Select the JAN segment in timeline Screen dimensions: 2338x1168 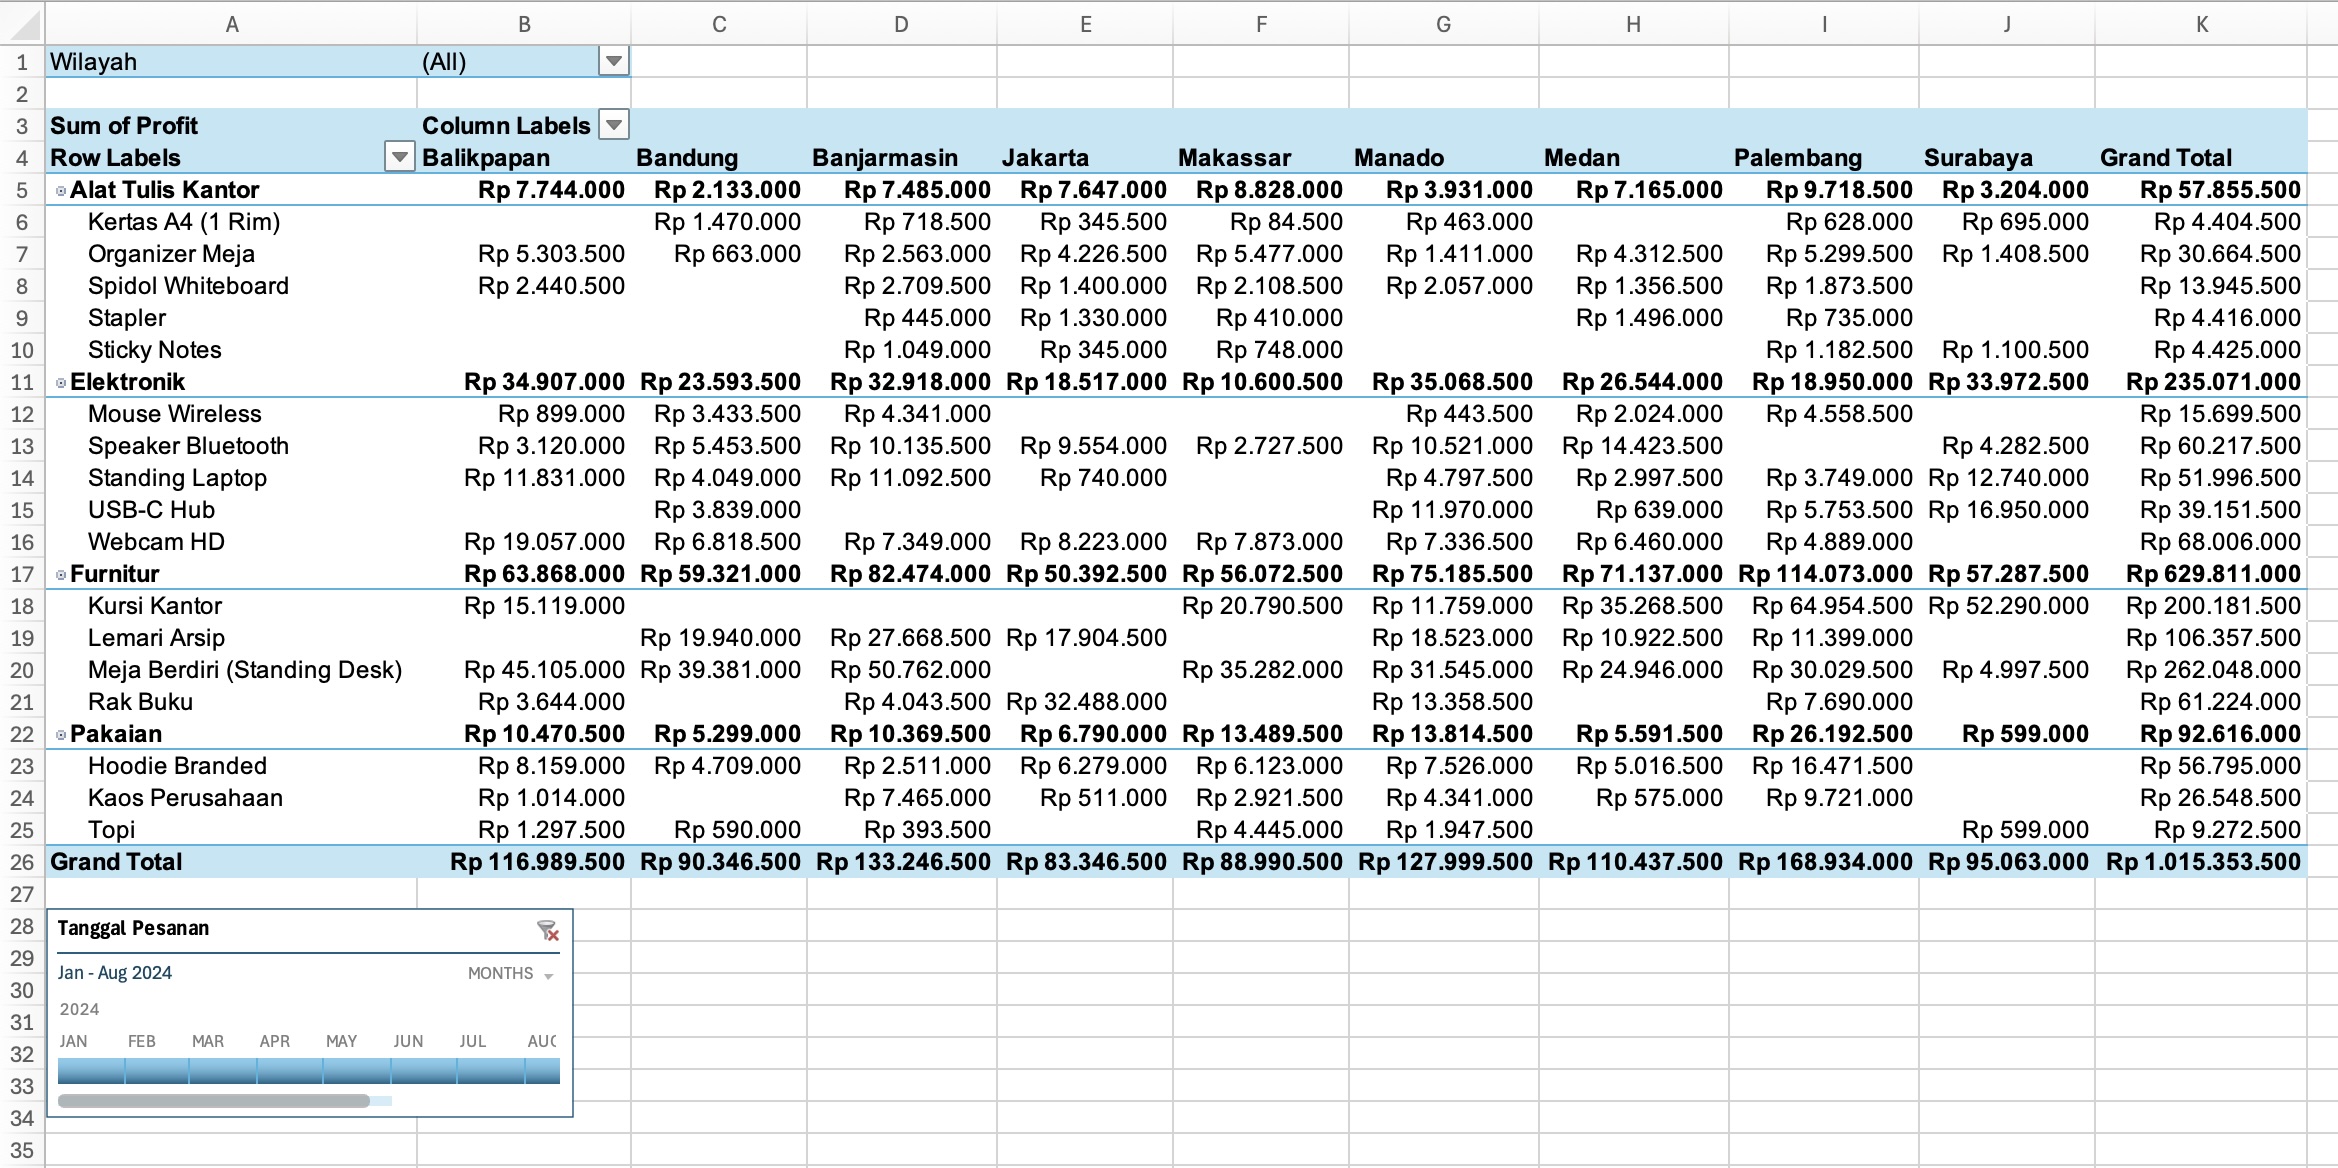coord(91,1070)
